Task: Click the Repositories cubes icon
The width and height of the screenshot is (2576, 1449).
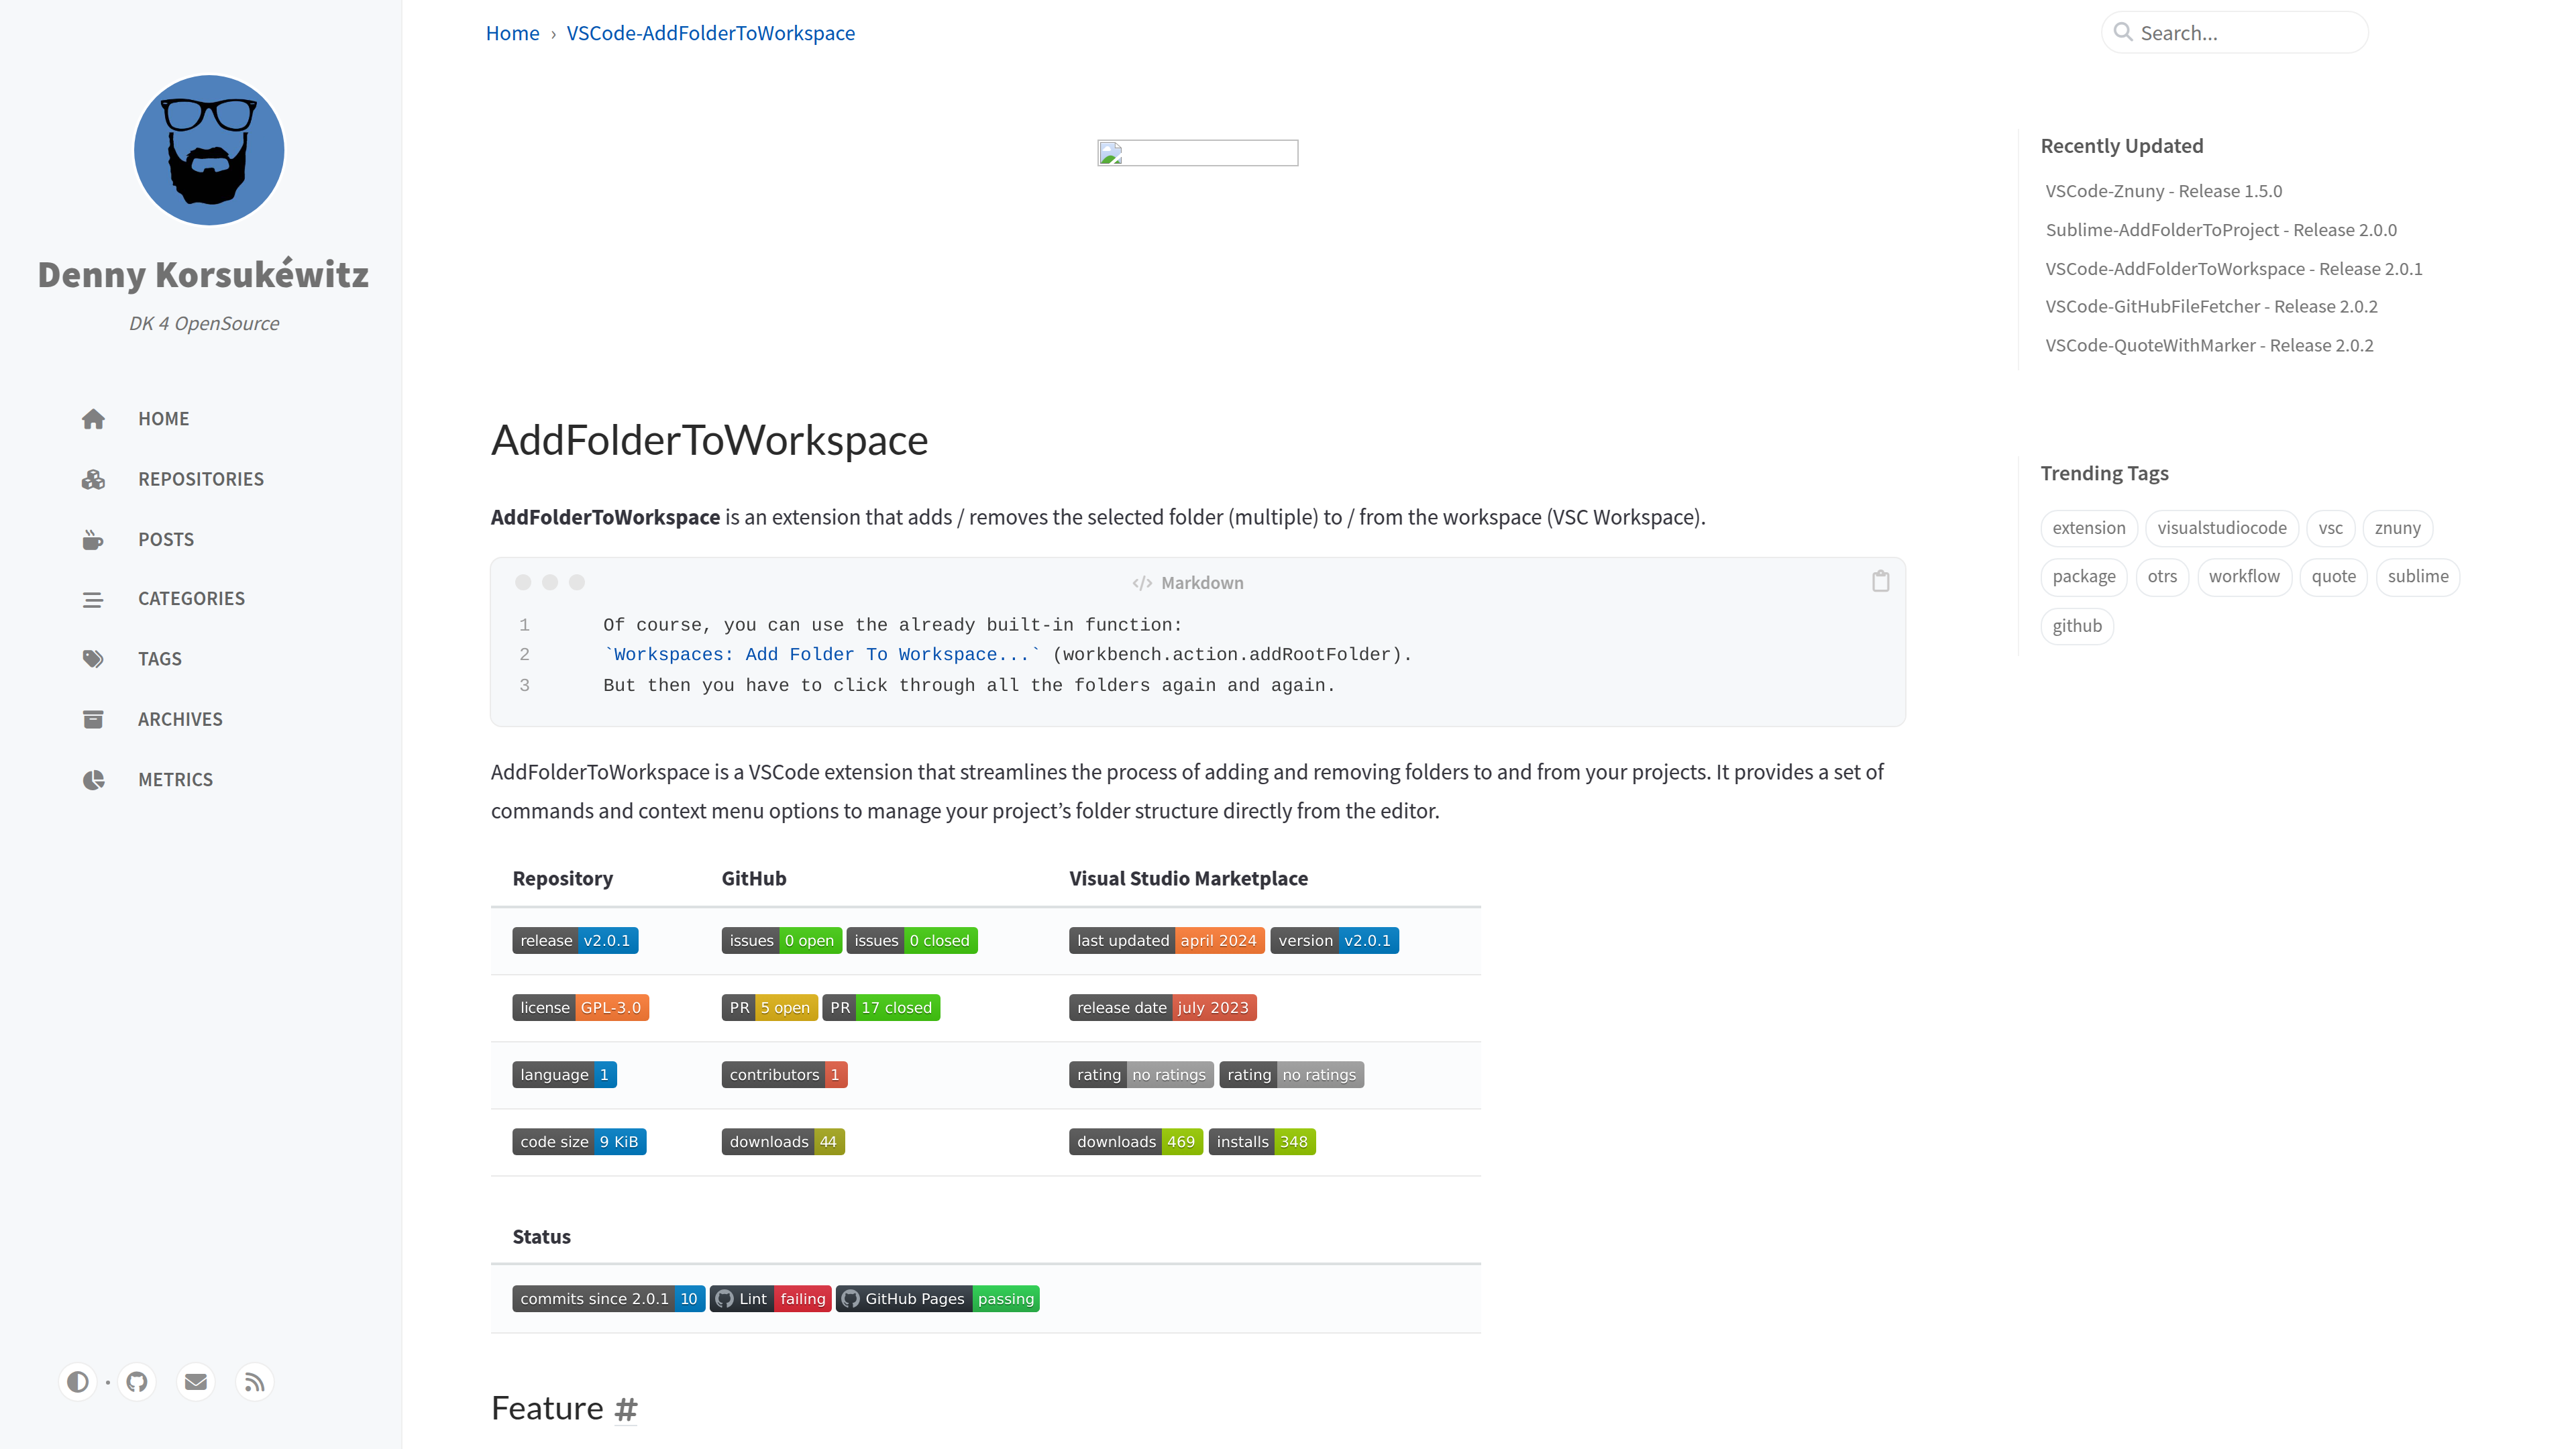Action: point(93,479)
